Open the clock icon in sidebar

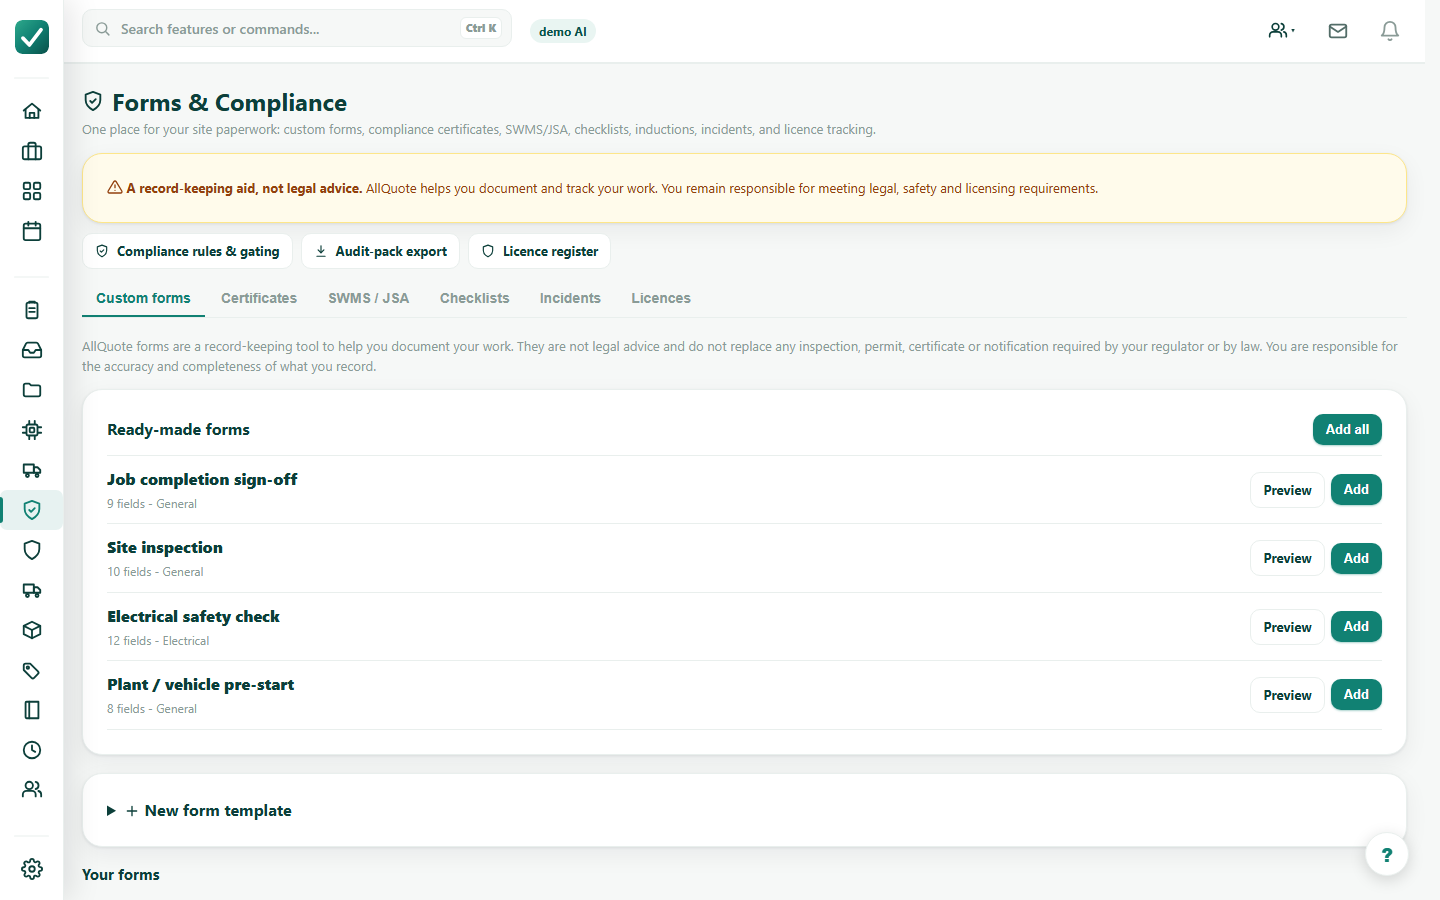32,750
